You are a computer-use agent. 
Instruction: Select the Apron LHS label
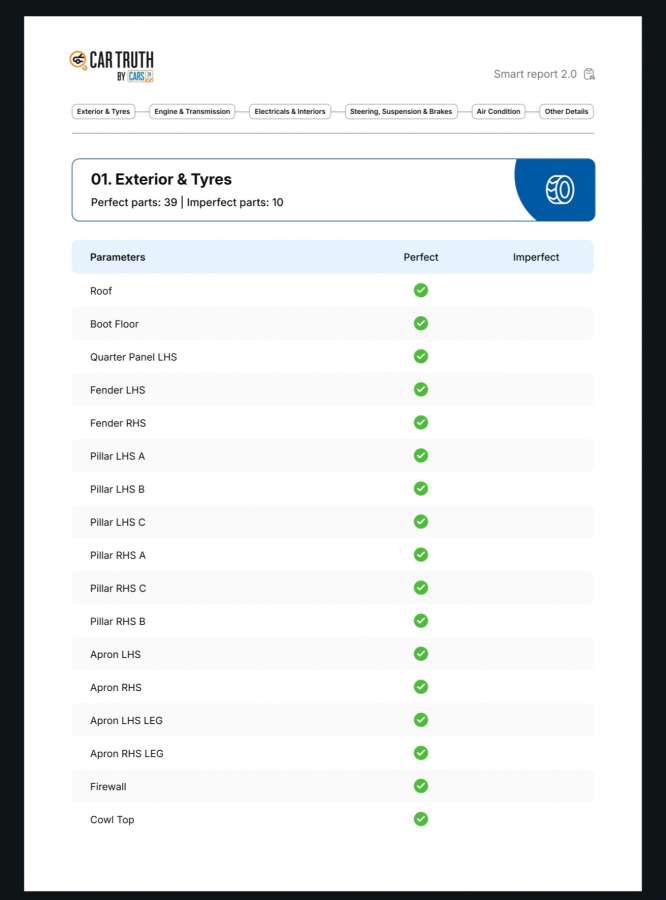(115, 654)
